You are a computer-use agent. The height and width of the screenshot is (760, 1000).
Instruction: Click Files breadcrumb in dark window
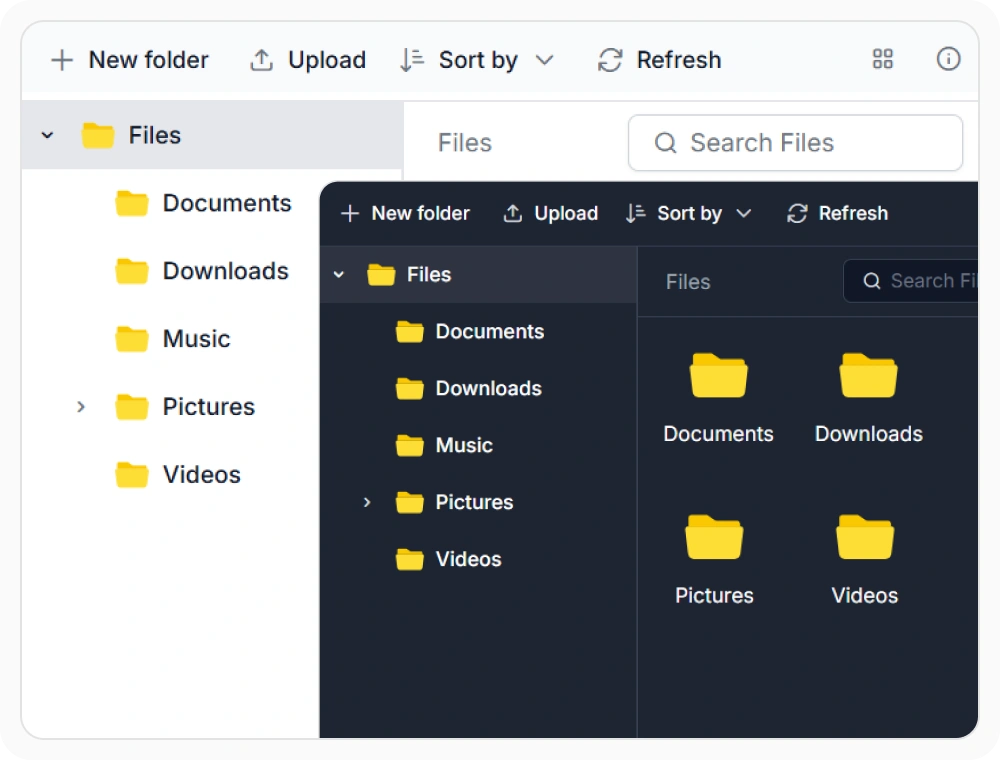(x=688, y=282)
